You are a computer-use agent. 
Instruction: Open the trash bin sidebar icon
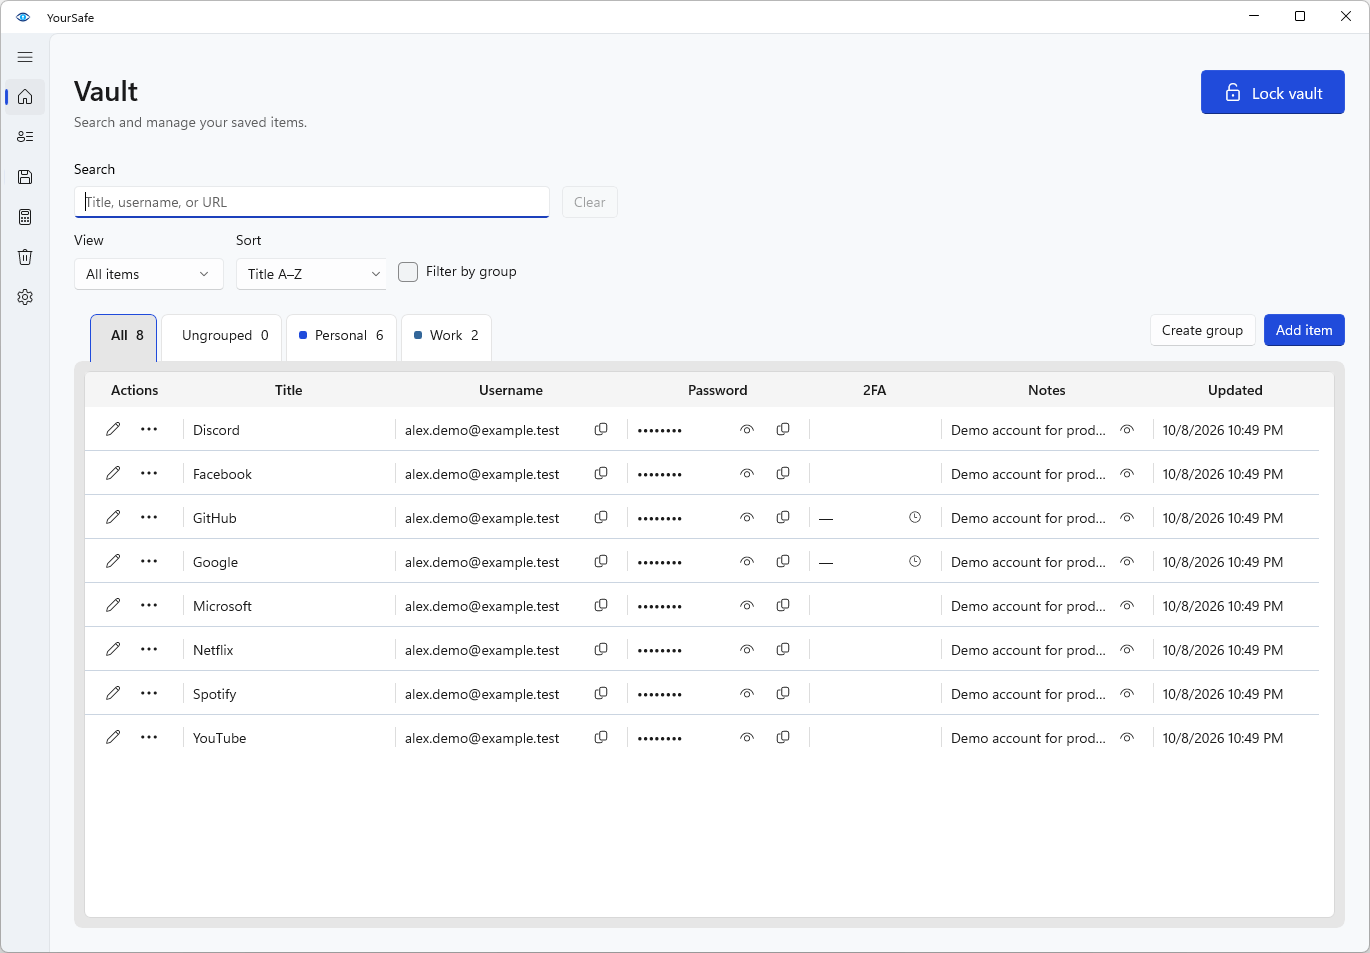25,257
